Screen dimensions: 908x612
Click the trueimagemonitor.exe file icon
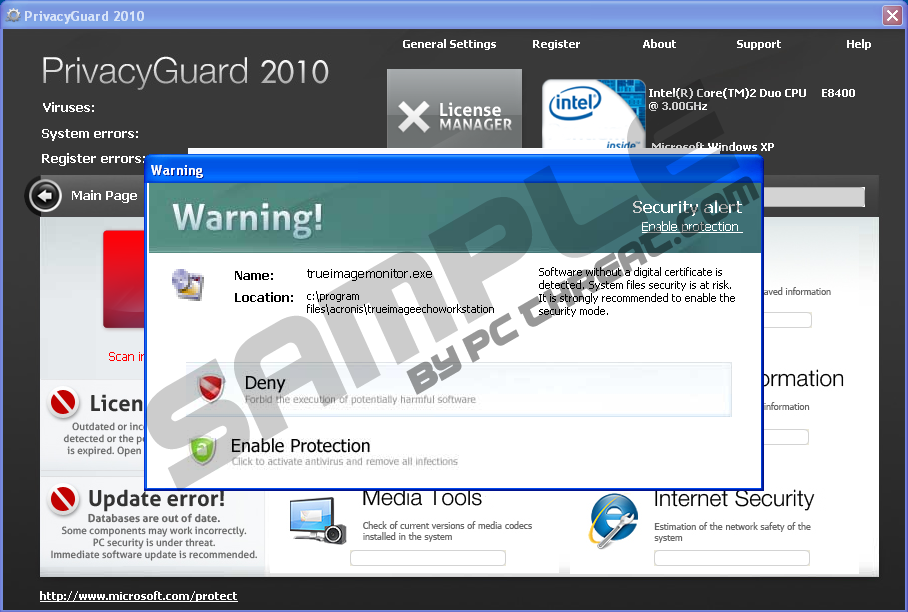pyautogui.click(x=188, y=284)
